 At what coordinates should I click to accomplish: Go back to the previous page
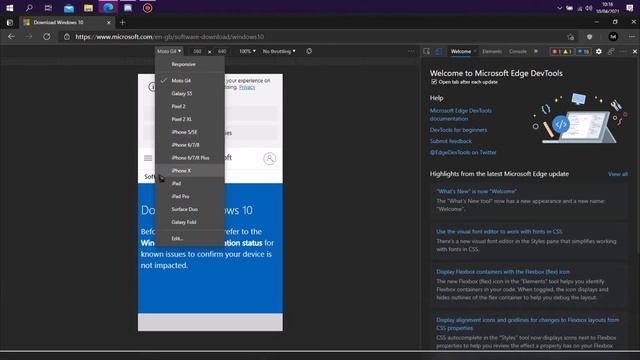[11, 37]
